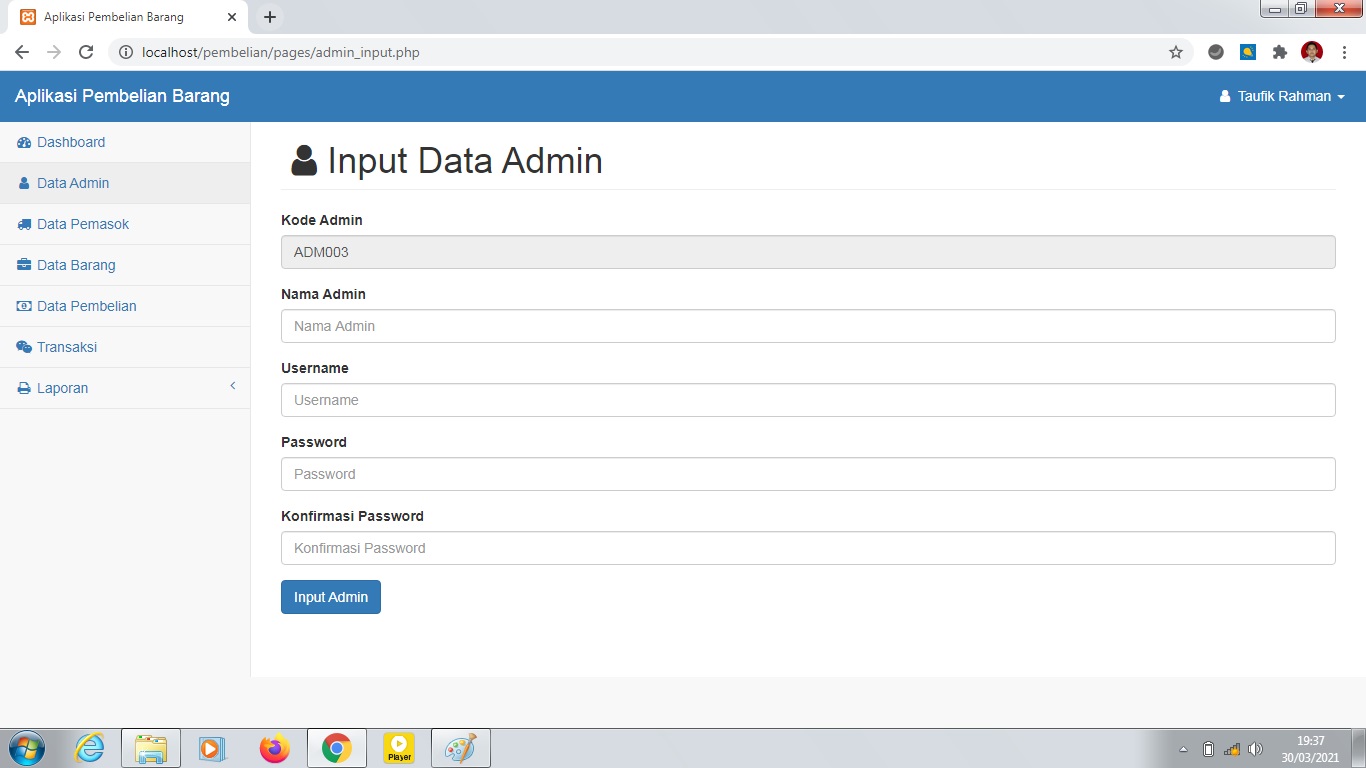
Task: Select the box icon for Data Barang
Action: coord(23,265)
